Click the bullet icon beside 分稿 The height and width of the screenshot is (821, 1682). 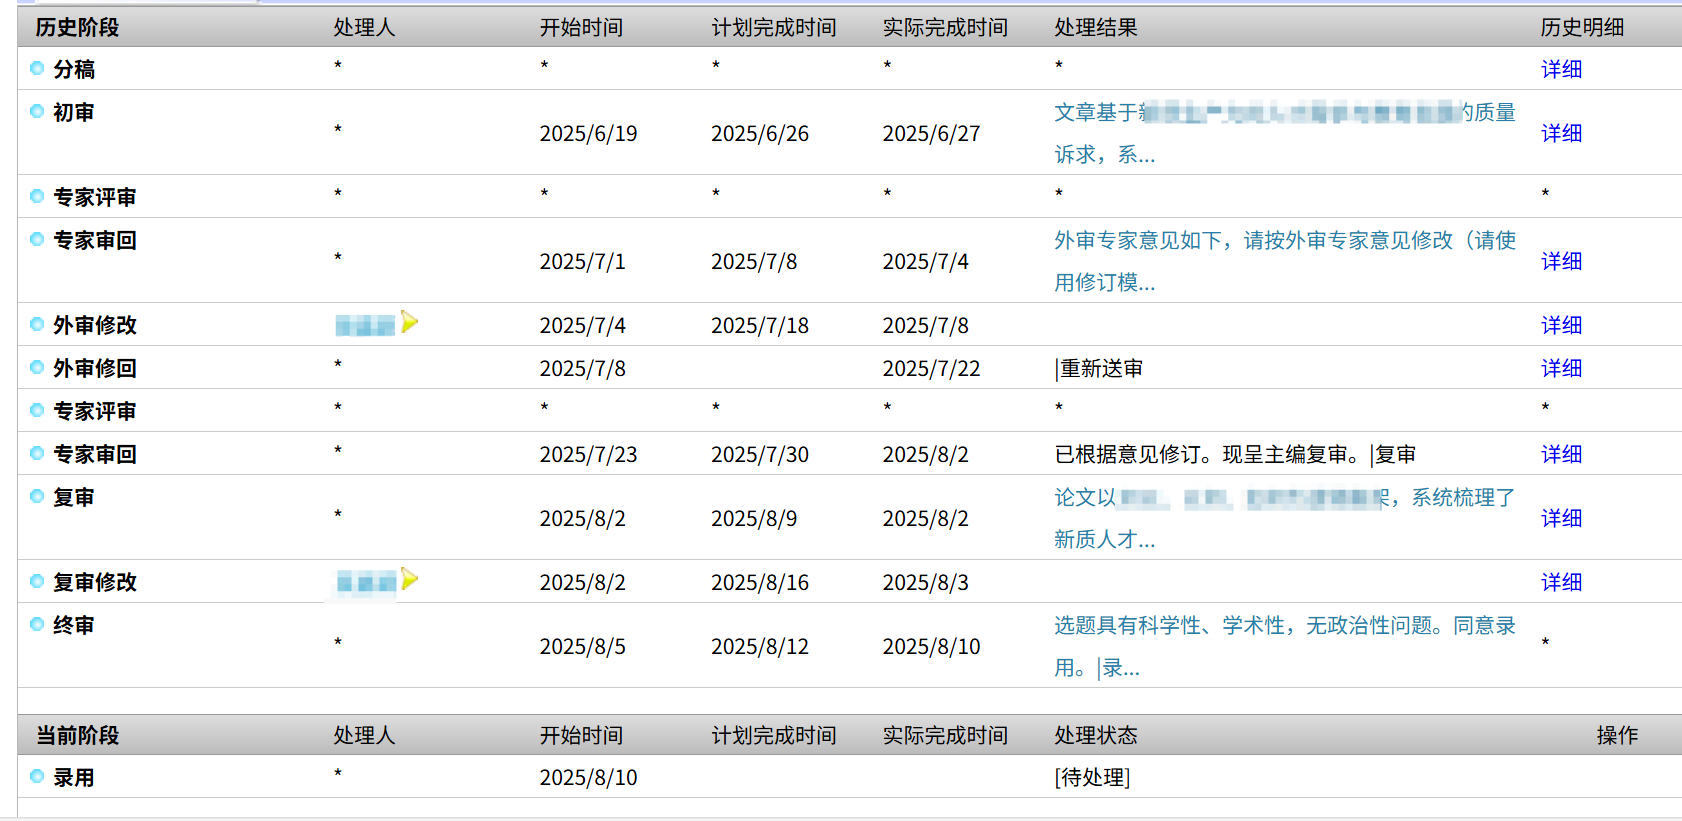(x=37, y=68)
